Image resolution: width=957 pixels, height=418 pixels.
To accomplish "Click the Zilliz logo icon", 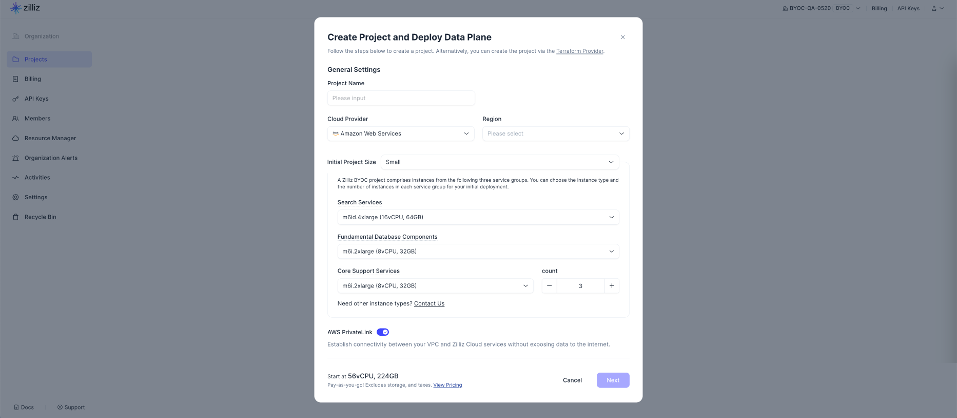I will [16, 8].
